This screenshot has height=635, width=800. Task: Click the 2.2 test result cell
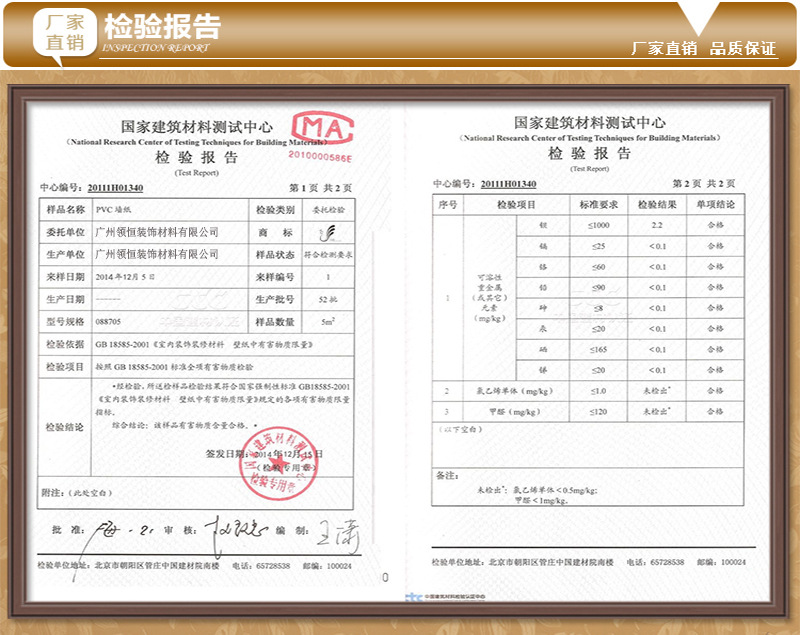657,225
